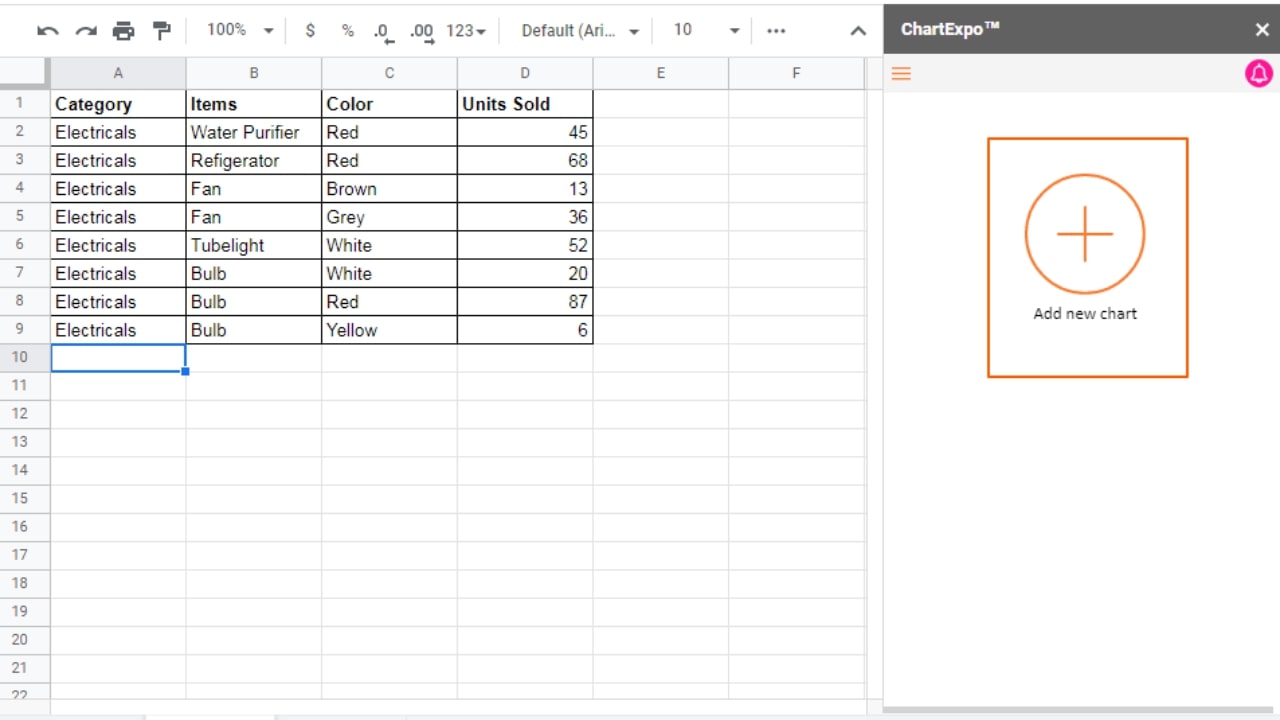Select row 15 header

[25, 498]
